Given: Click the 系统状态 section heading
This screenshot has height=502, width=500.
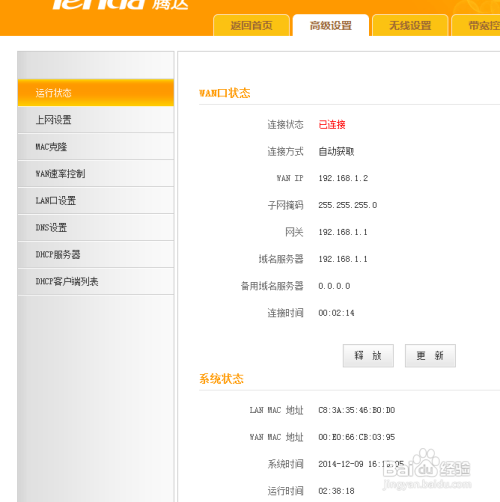Looking at the screenshot, I should coord(221,379).
